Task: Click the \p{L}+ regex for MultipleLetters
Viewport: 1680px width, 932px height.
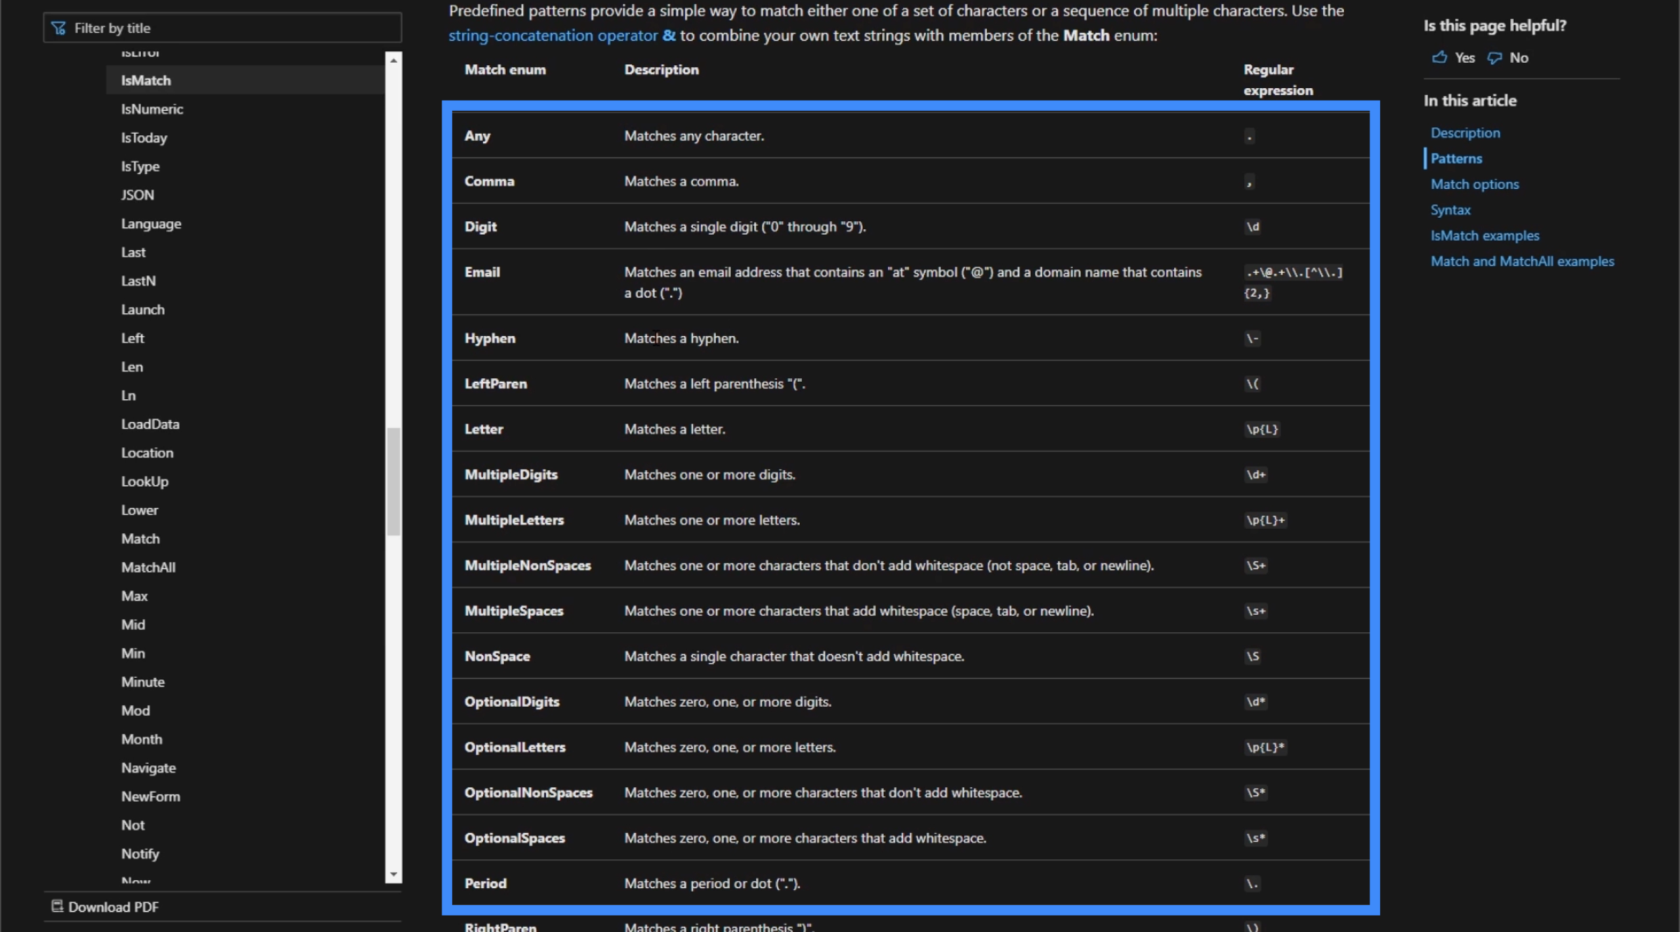Action: click(1266, 520)
